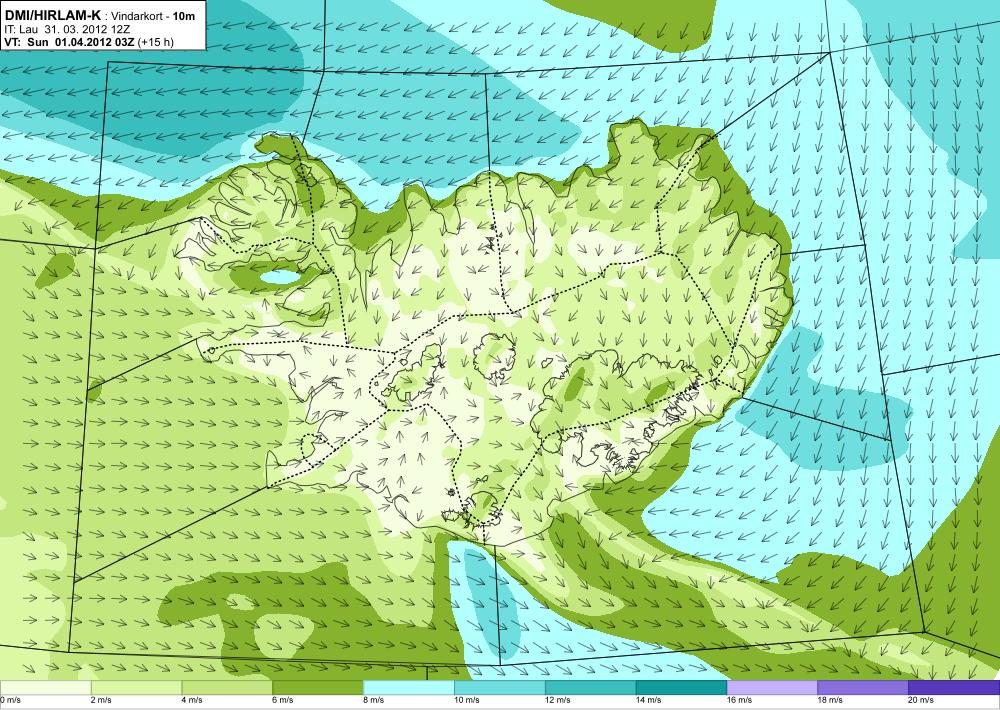Viewport: 1000px width, 710px height.
Task: Click the 'VT: Sun 01.04.2012 03Z' line
Action: click(69, 43)
